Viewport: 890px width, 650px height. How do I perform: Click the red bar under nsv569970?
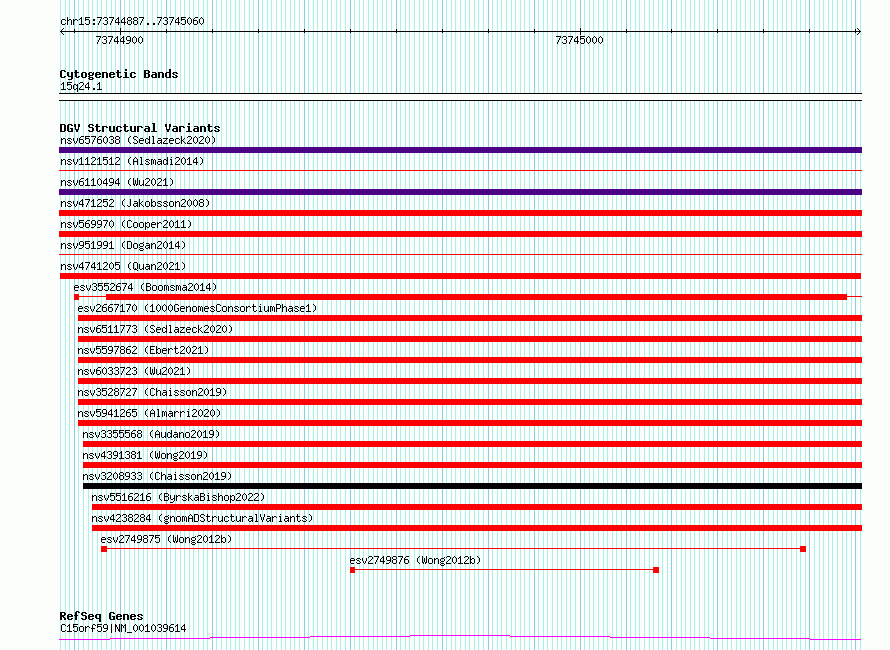460,234
